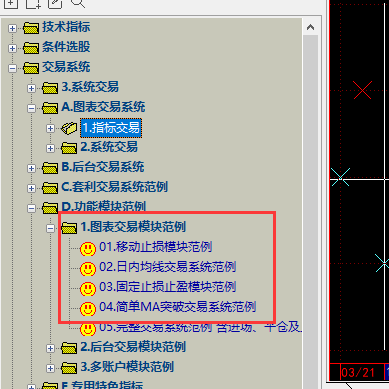Select the 技术指标 tree item
Screen dimensions: 389x389
pos(66,27)
